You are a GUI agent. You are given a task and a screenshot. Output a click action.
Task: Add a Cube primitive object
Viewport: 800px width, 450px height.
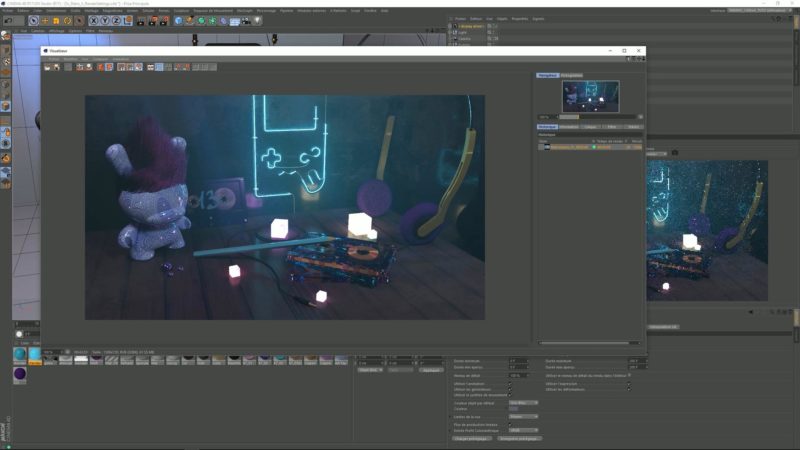[178, 21]
